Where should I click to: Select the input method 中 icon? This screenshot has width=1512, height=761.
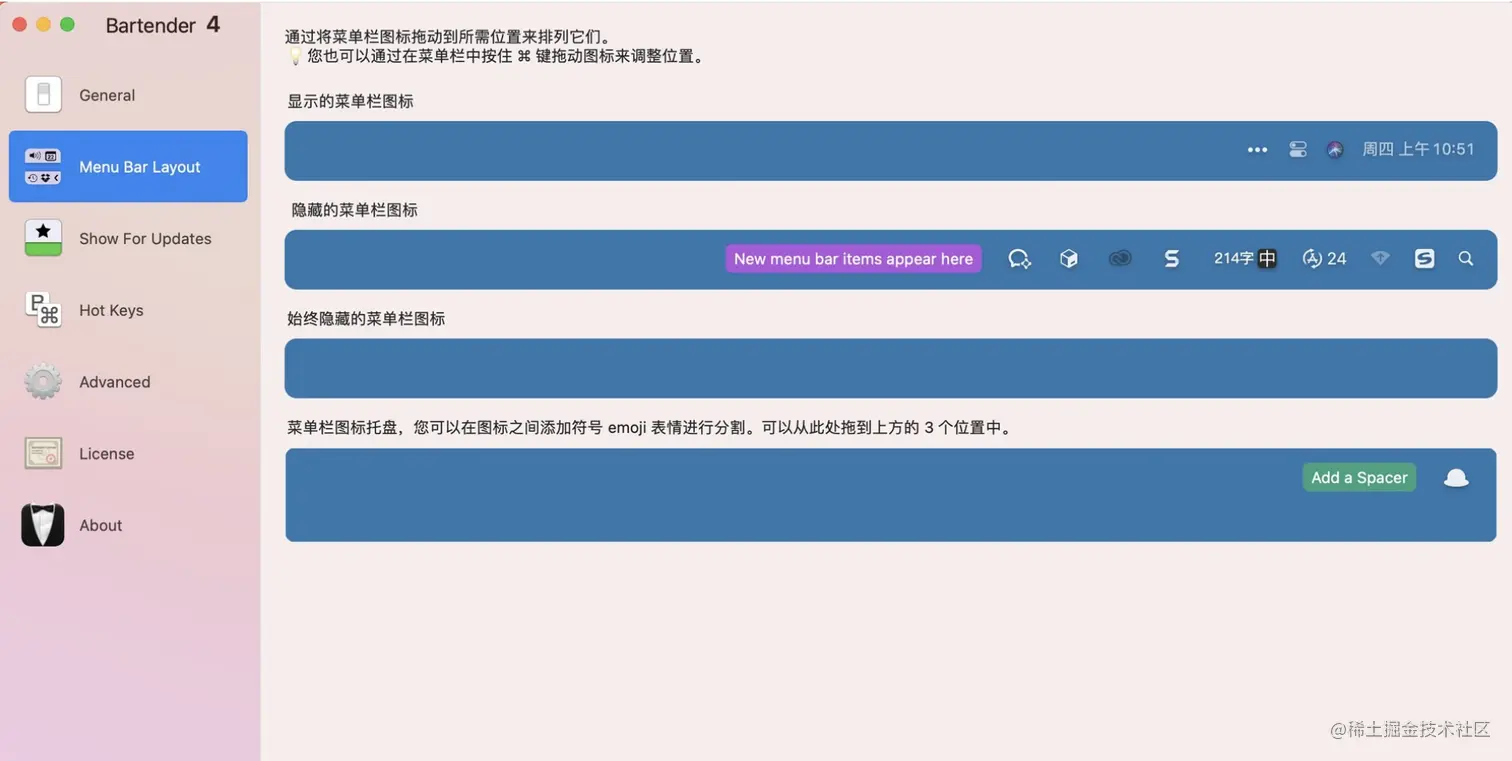pos(1267,258)
